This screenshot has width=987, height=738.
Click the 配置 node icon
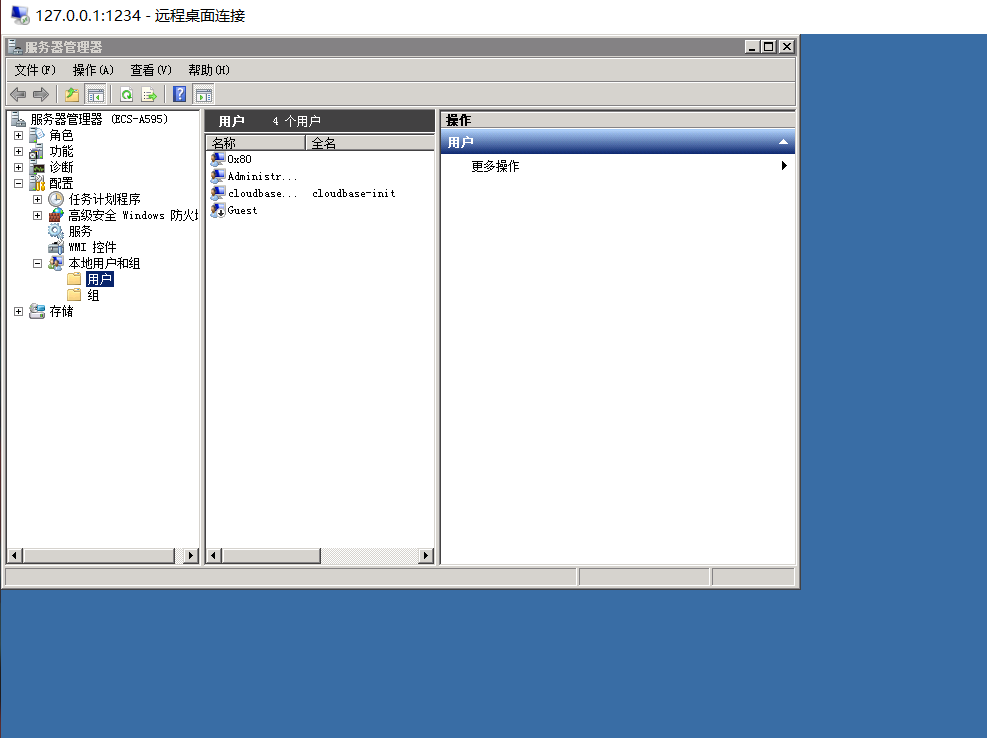tap(37, 183)
